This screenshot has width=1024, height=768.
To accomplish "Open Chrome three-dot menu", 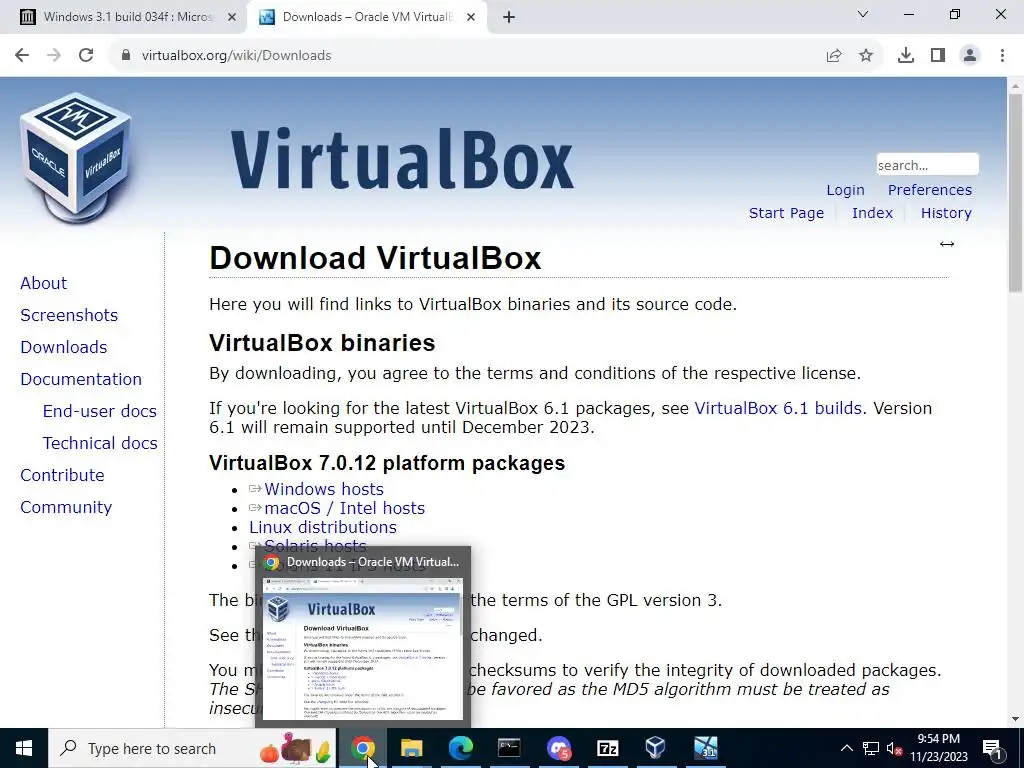I will [x=1002, y=56].
